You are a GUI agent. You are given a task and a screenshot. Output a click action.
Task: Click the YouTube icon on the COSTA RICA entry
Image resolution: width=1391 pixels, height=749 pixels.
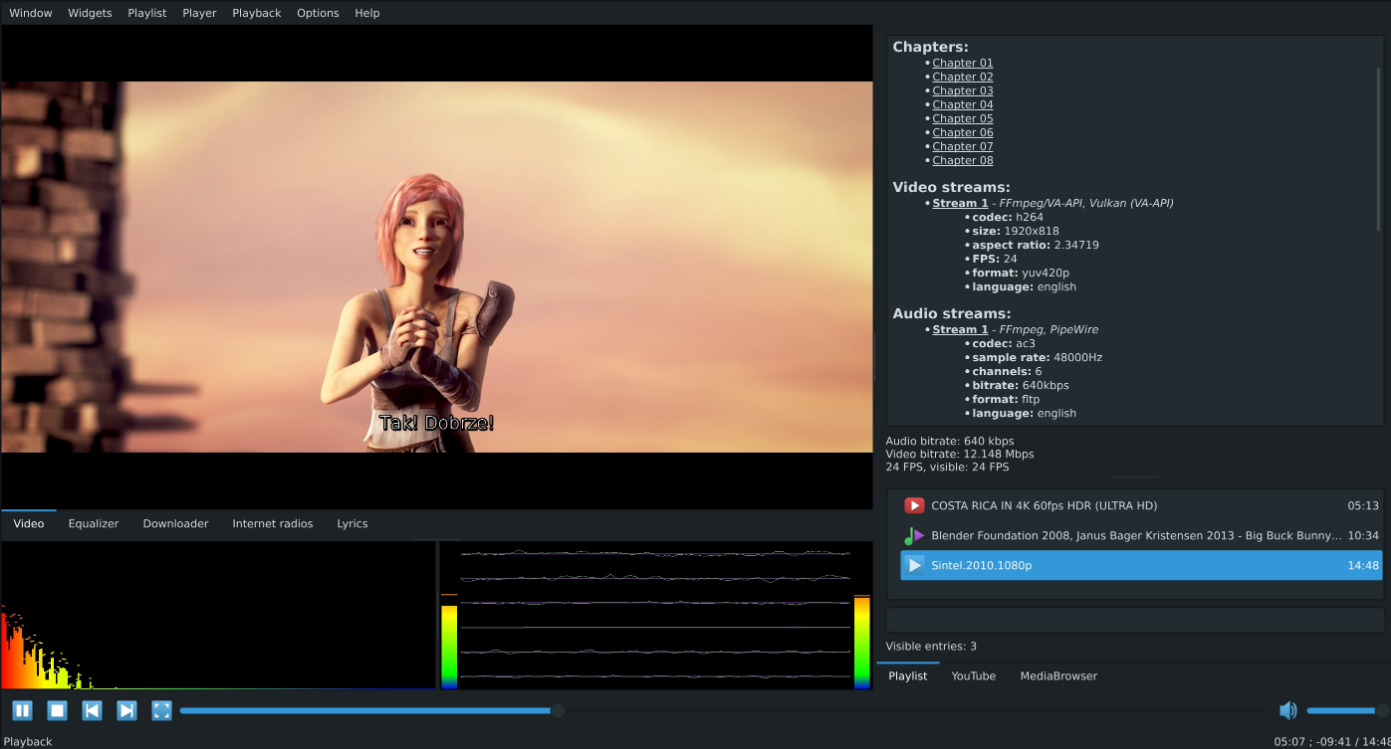[x=916, y=505]
